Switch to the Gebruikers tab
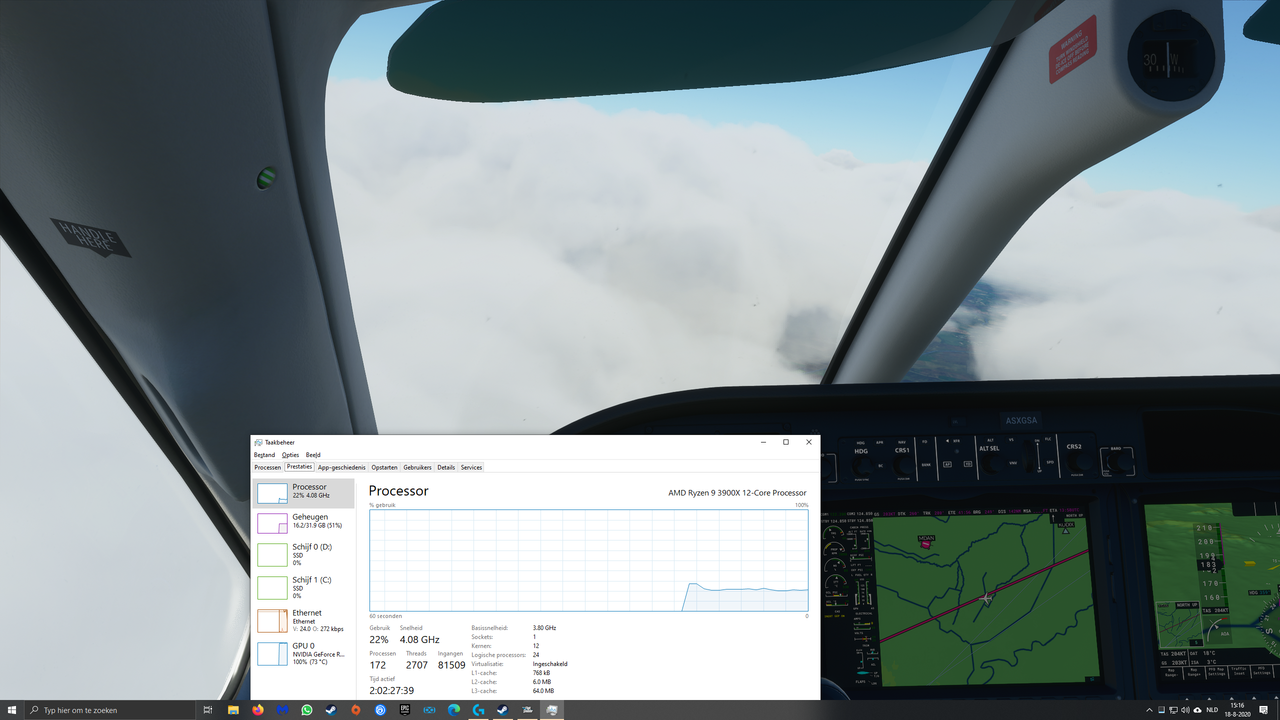Image resolution: width=1280 pixels, height=720 pixels. pyautogui.click(x=417, y=467)
